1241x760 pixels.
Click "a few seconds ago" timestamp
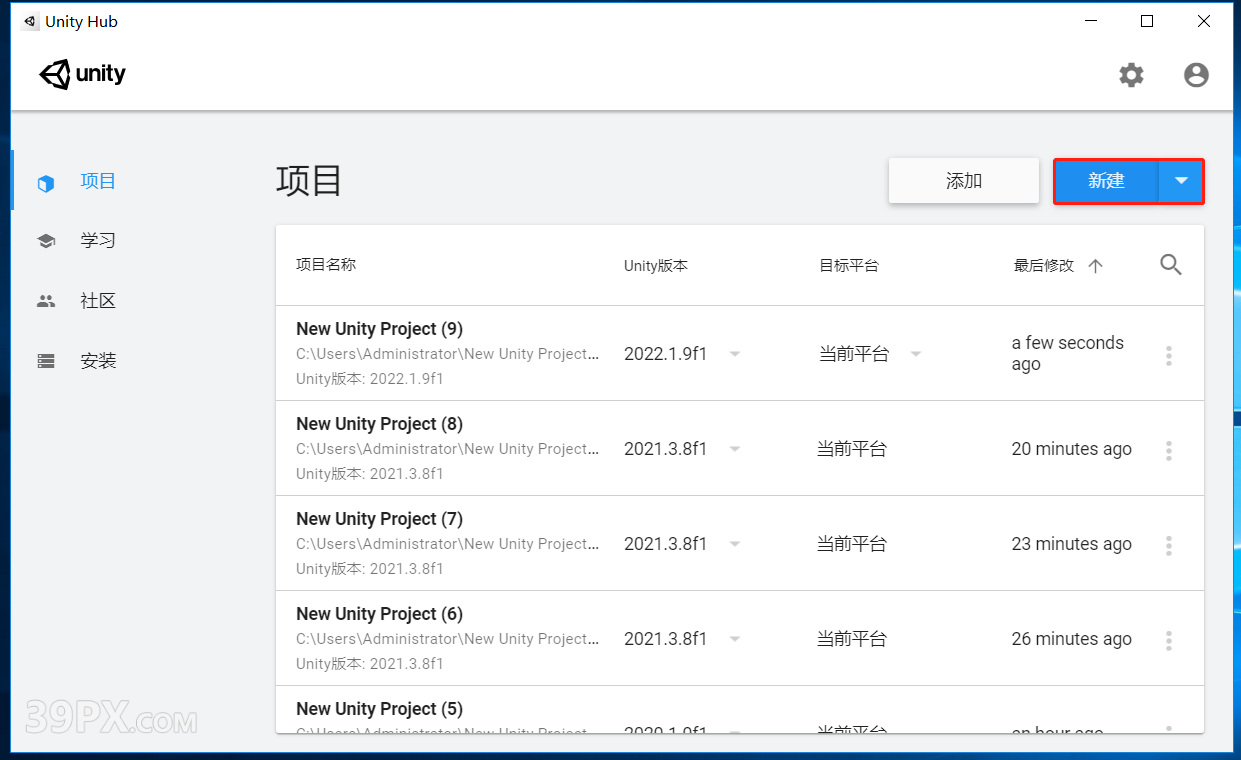(1068, 353)
